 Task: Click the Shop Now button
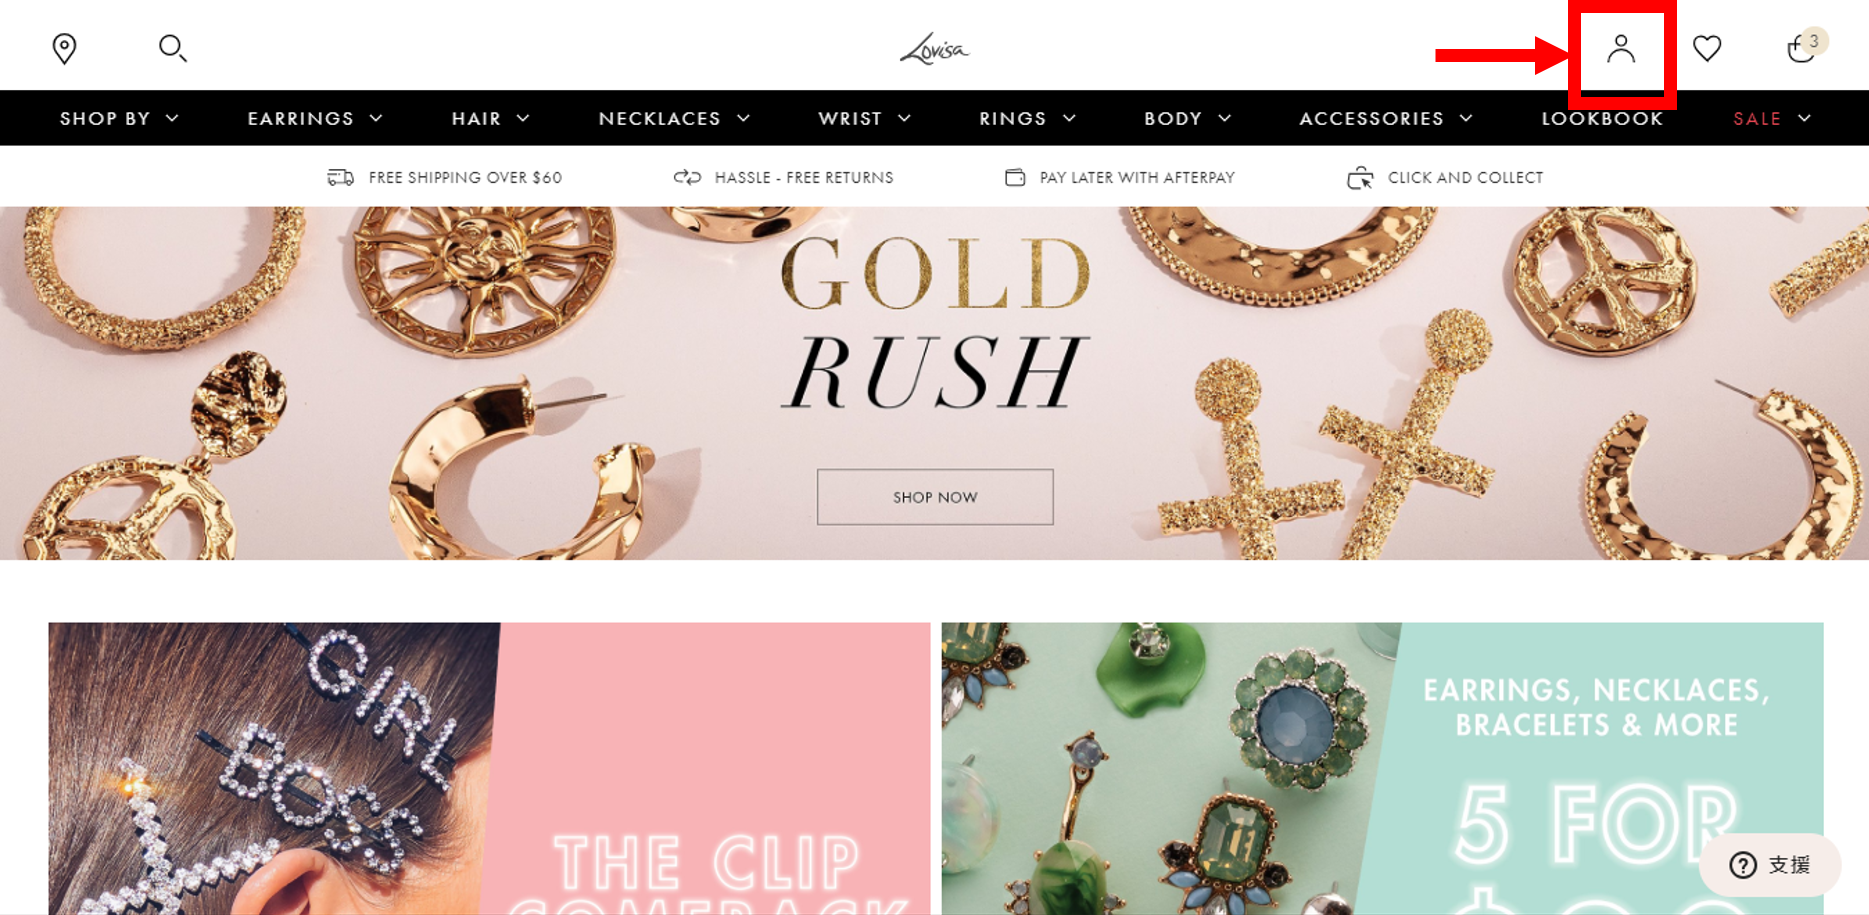935,497
